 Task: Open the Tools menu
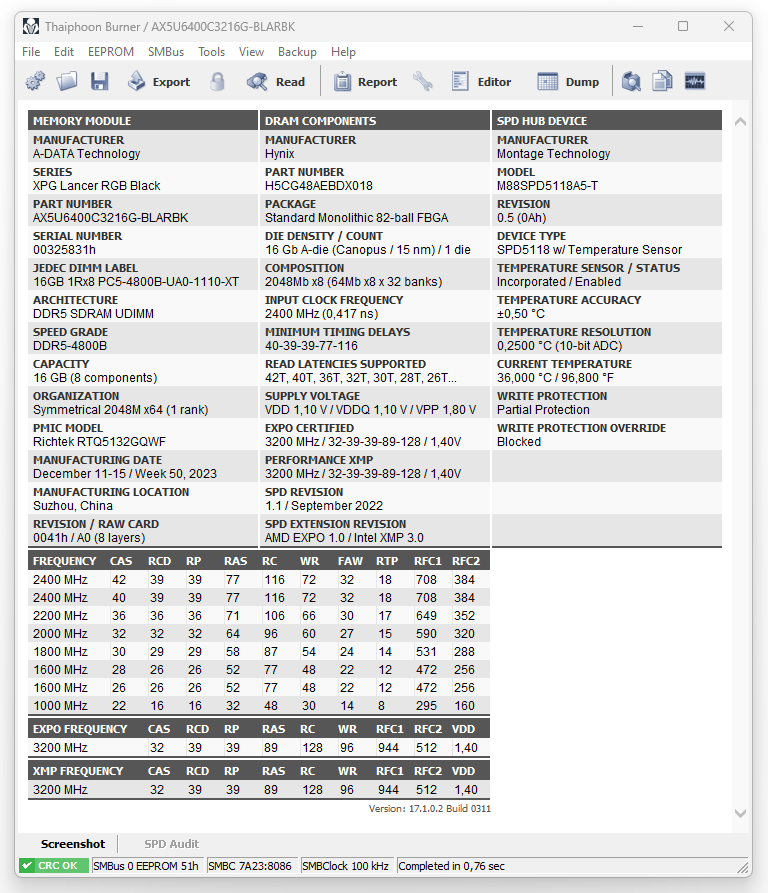(211, 52)
